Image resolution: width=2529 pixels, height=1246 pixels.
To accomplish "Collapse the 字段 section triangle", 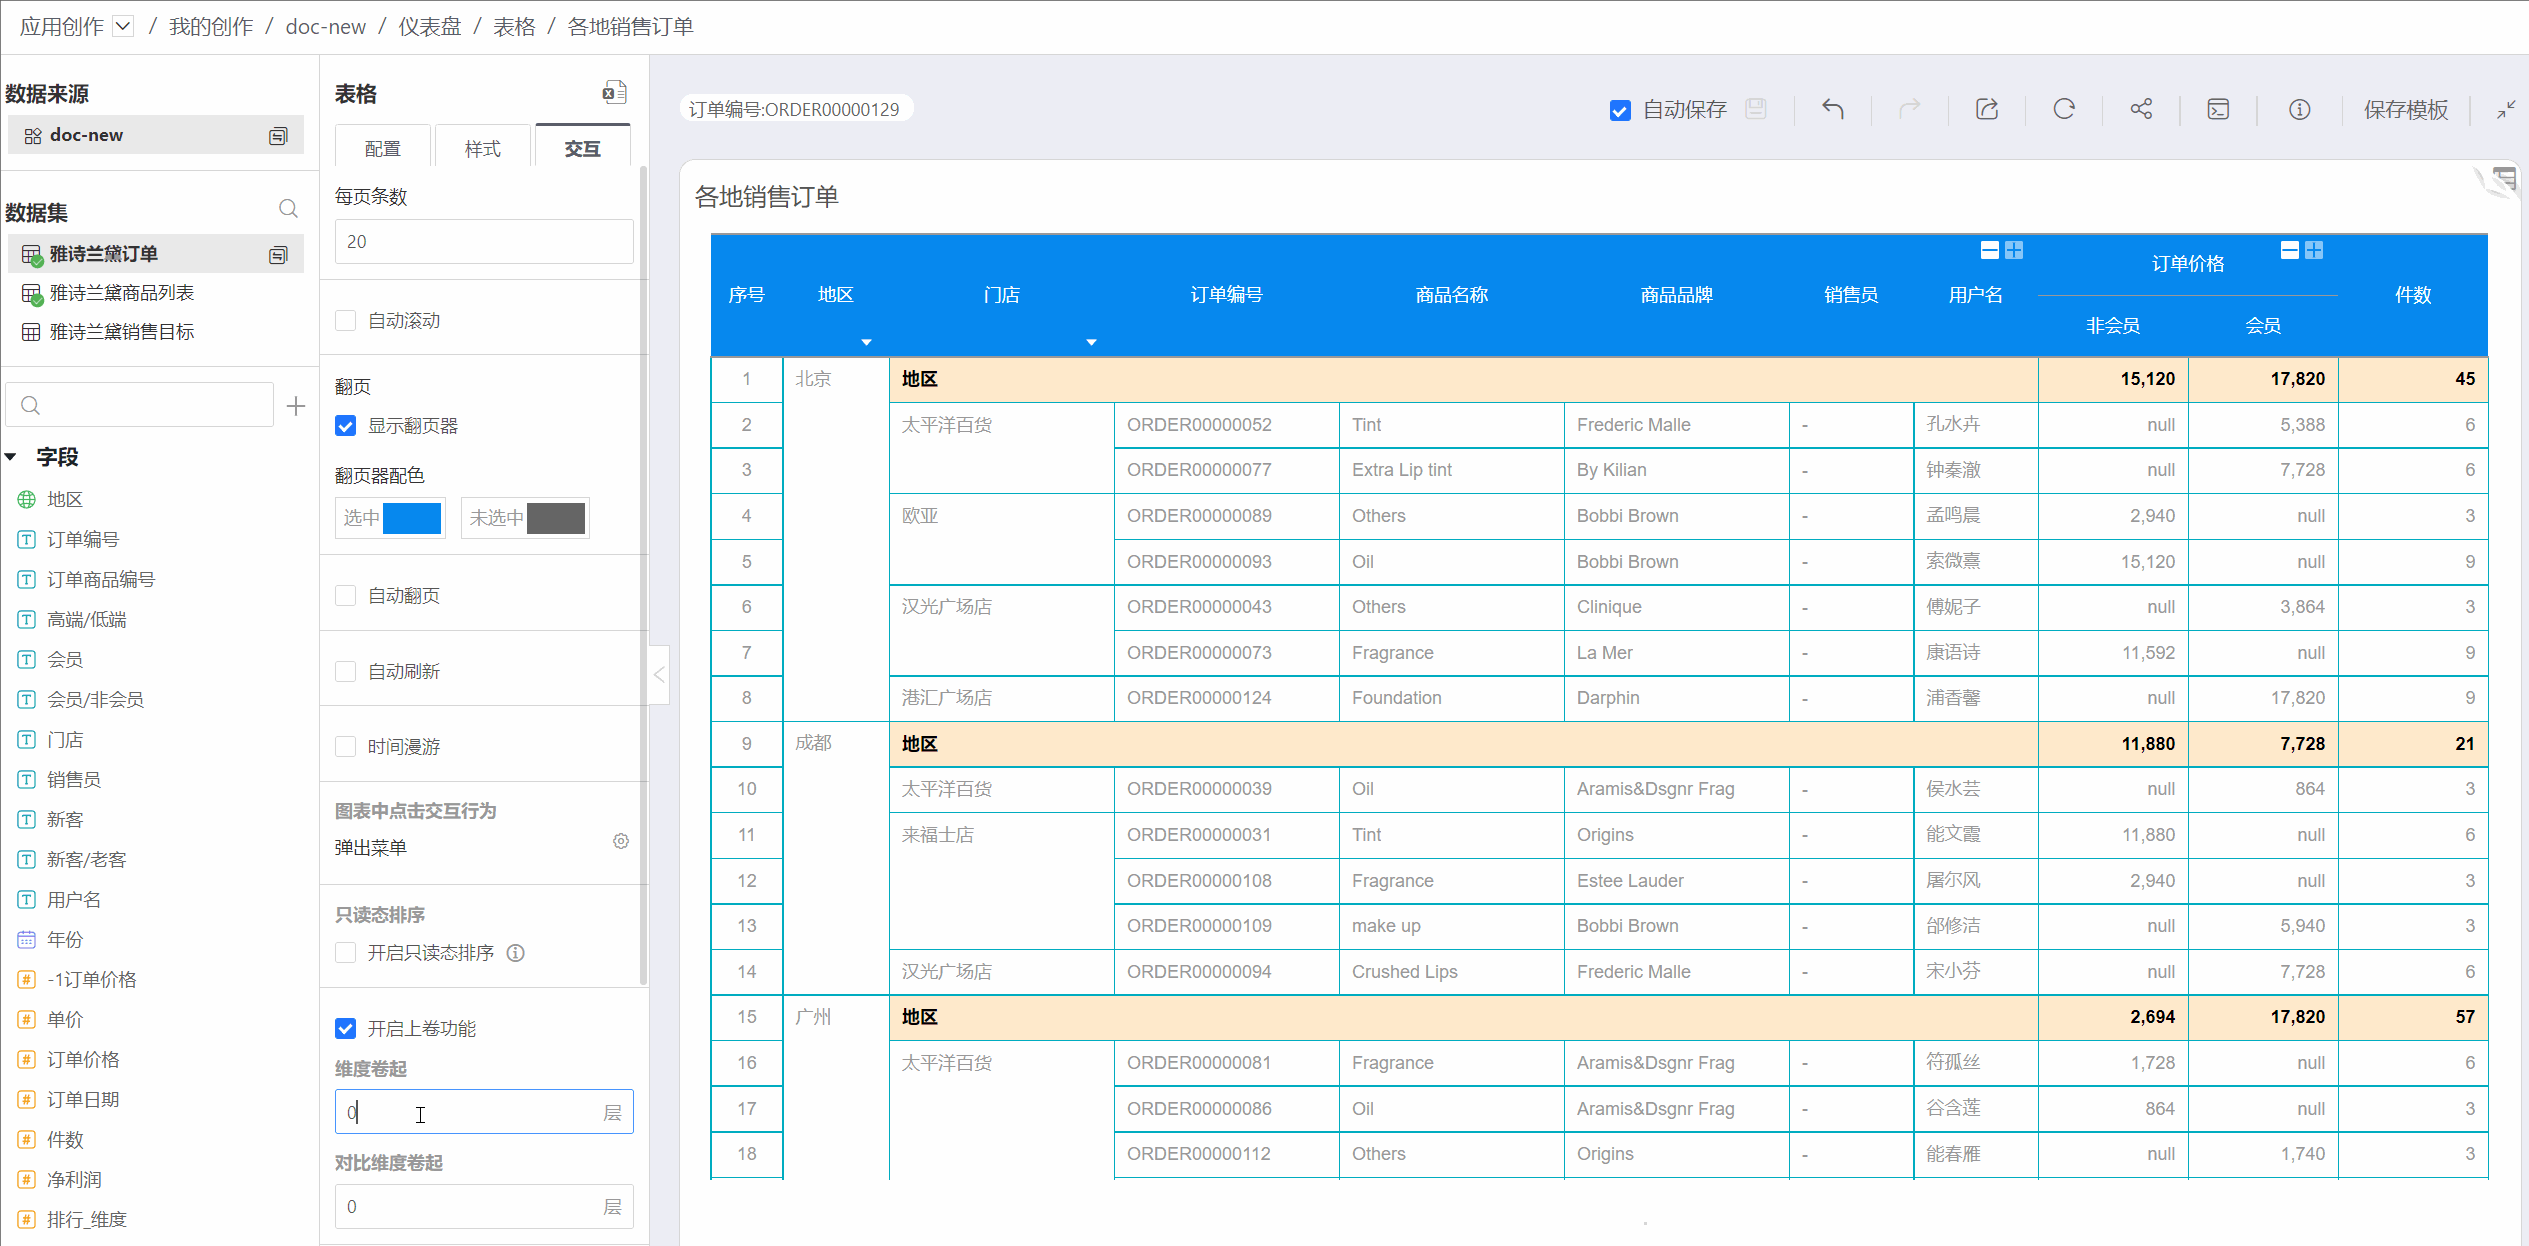I will coord(12,457).
